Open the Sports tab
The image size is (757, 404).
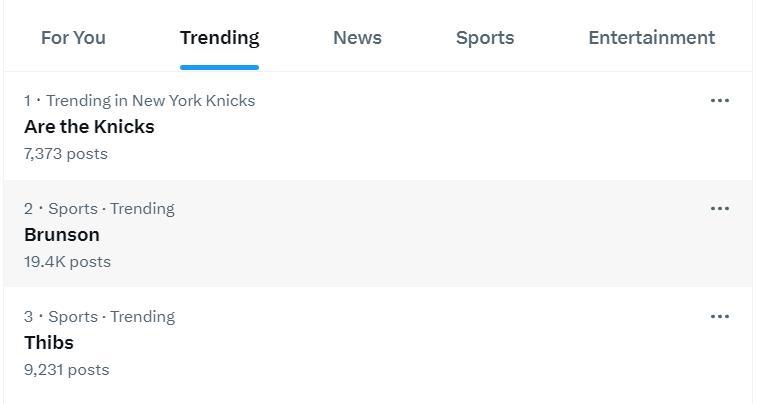point(485,38)
